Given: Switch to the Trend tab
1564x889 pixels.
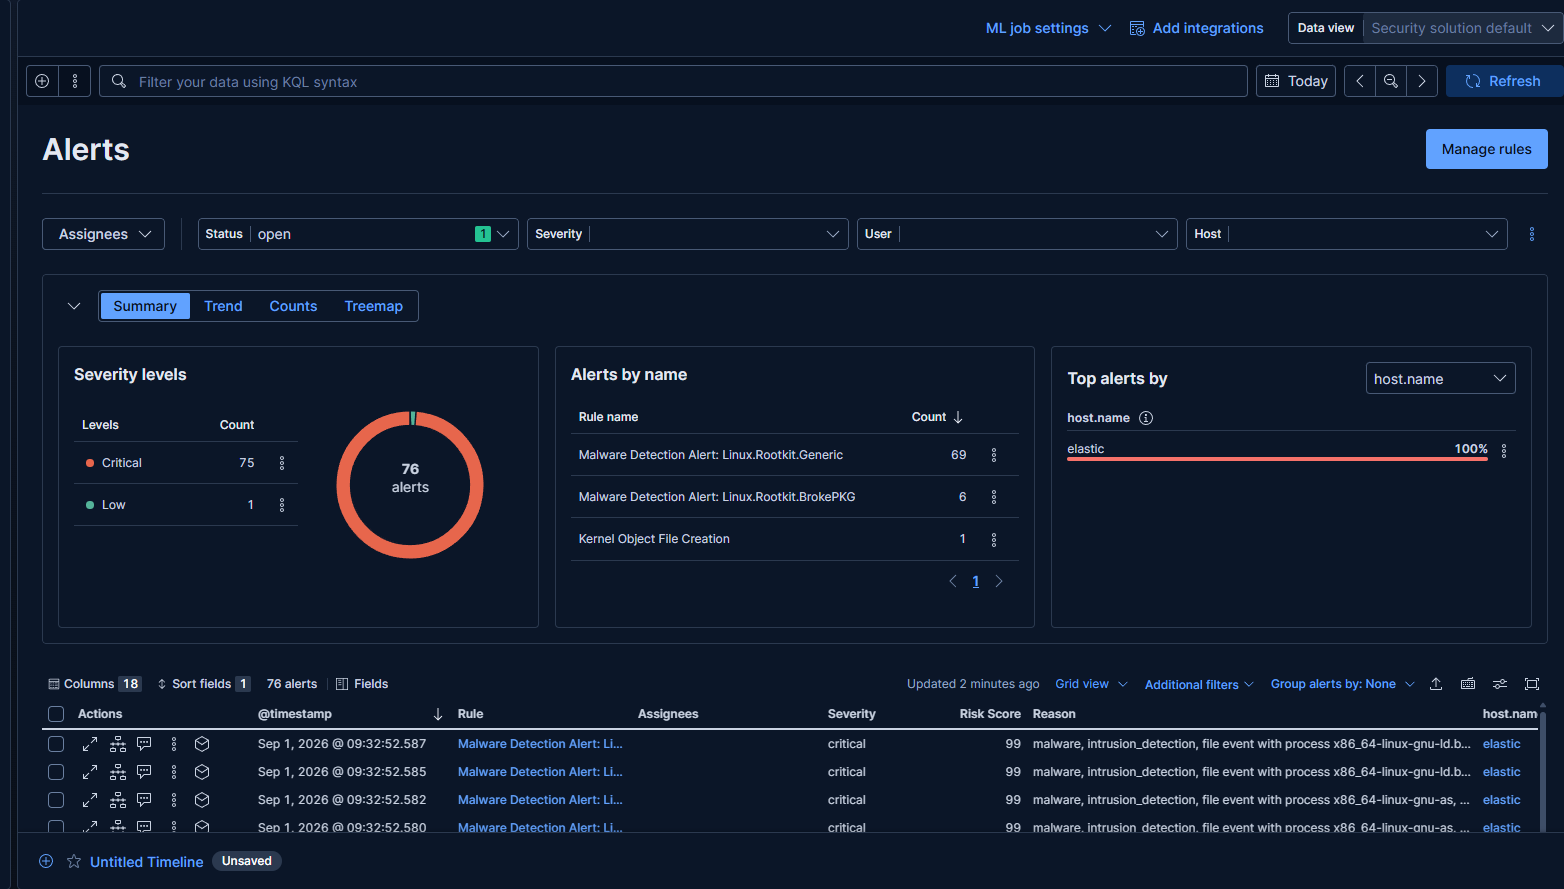Looking at the screenshot, I should pos(223,306).
